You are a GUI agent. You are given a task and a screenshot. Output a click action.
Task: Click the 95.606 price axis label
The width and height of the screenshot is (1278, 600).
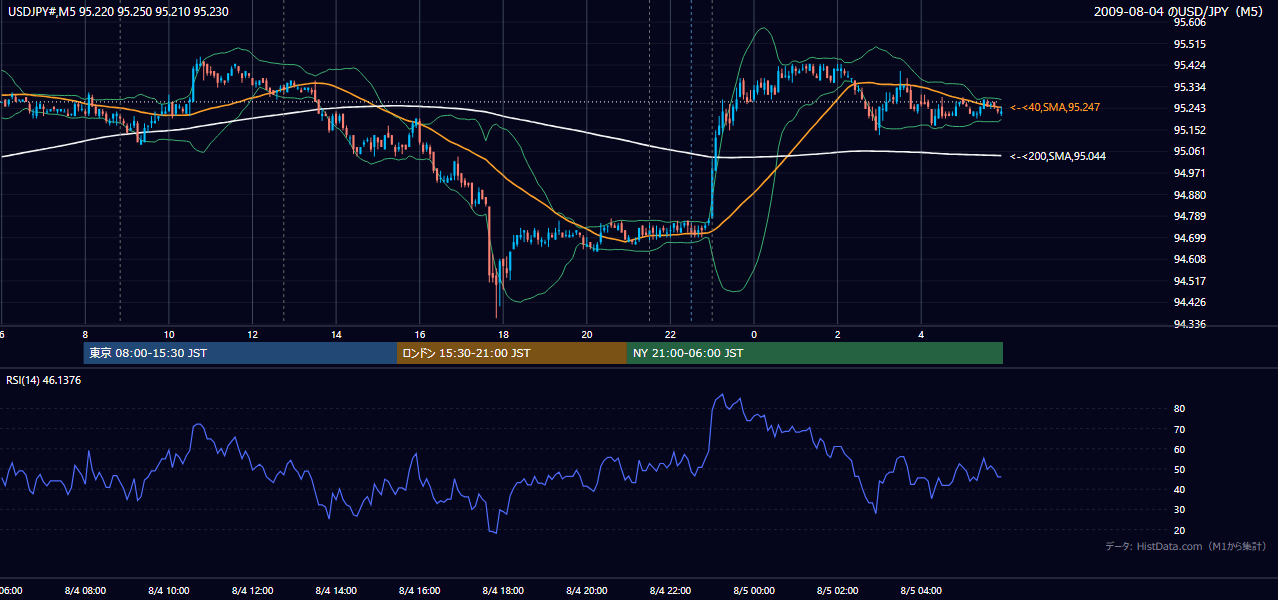(1189, 22)
